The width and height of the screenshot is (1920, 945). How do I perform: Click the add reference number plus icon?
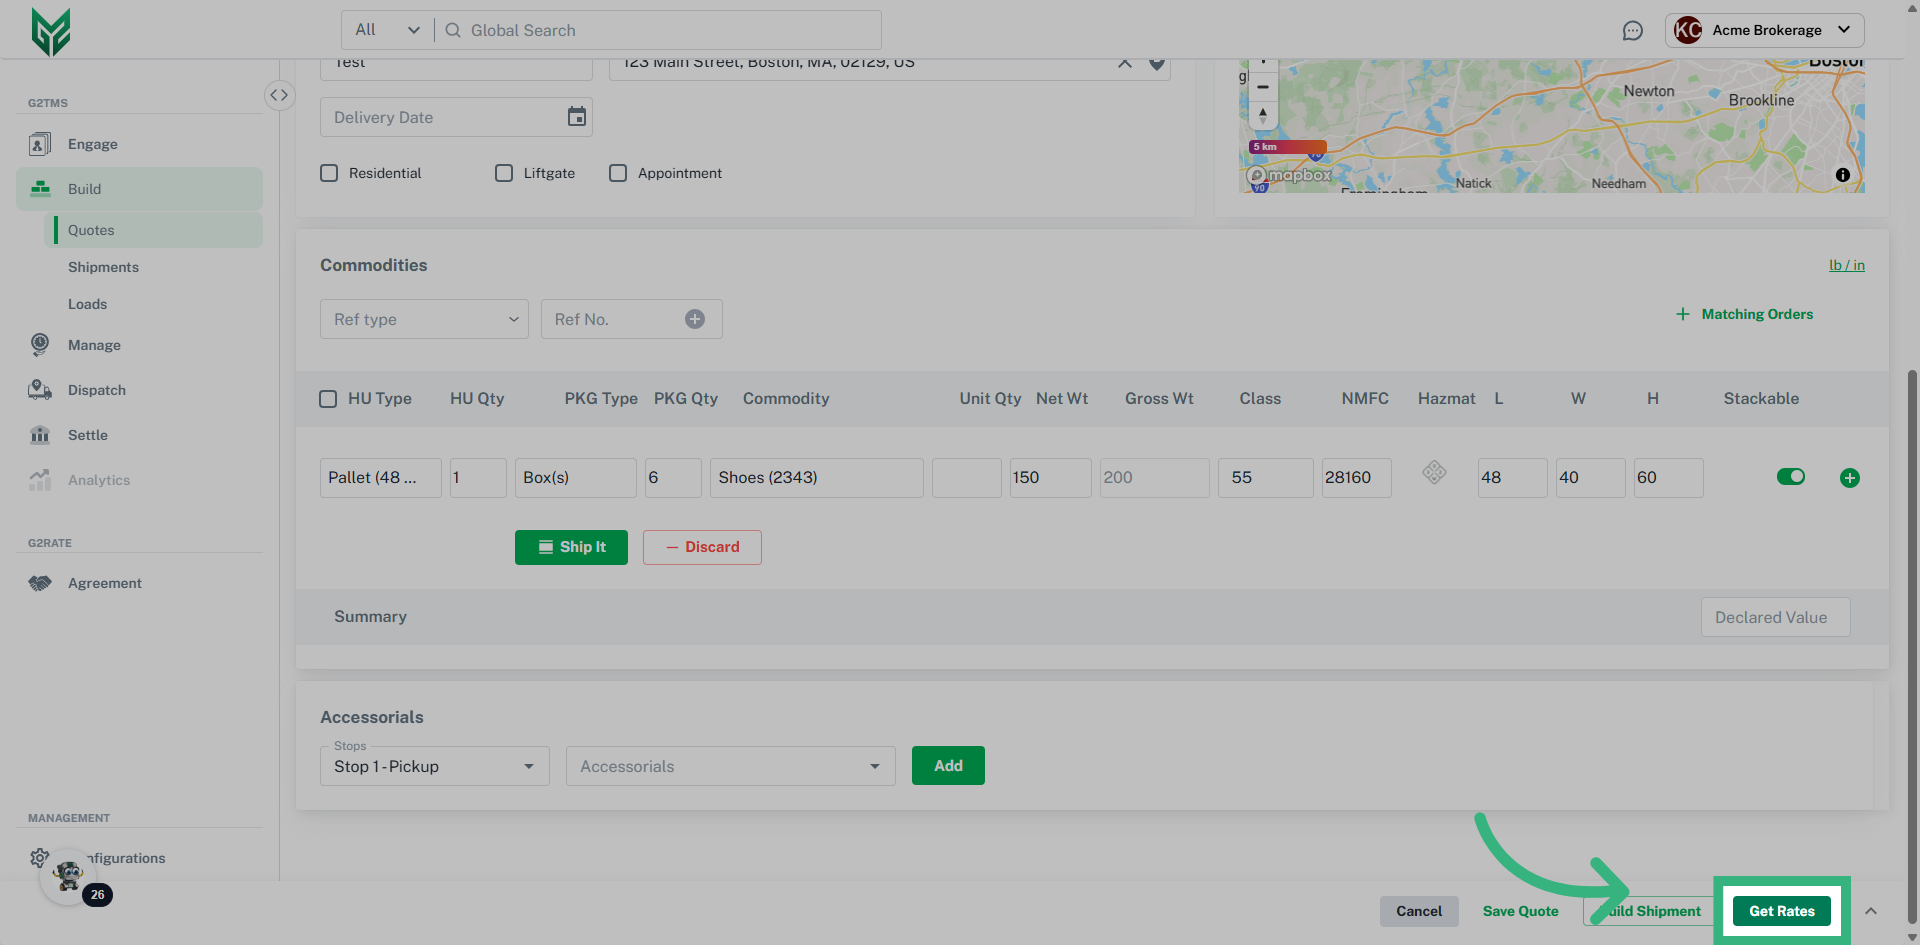point(694,319)
